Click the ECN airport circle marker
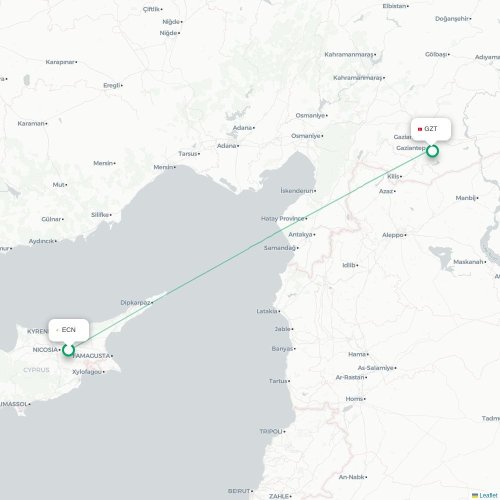500x500 pixels. pos(68,350)
